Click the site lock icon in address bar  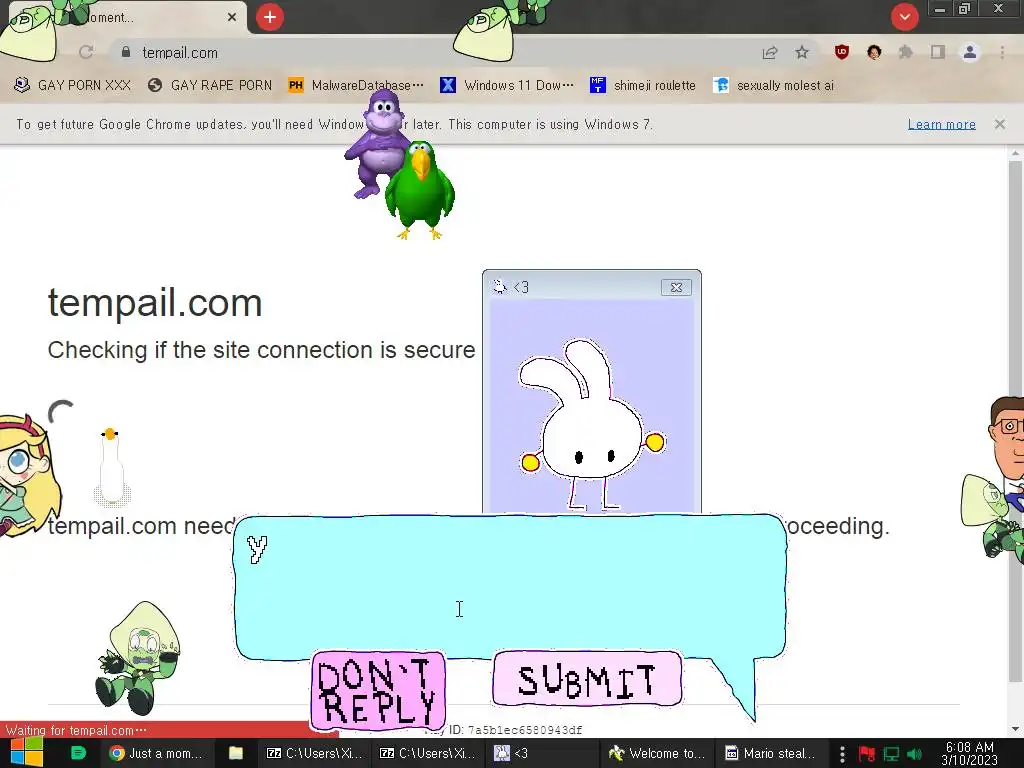click(126, 52)
